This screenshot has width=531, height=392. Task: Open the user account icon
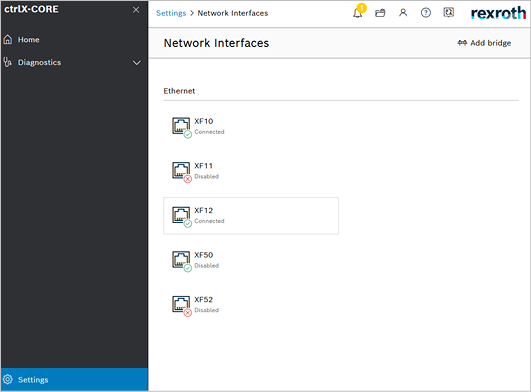pos(403,13)
